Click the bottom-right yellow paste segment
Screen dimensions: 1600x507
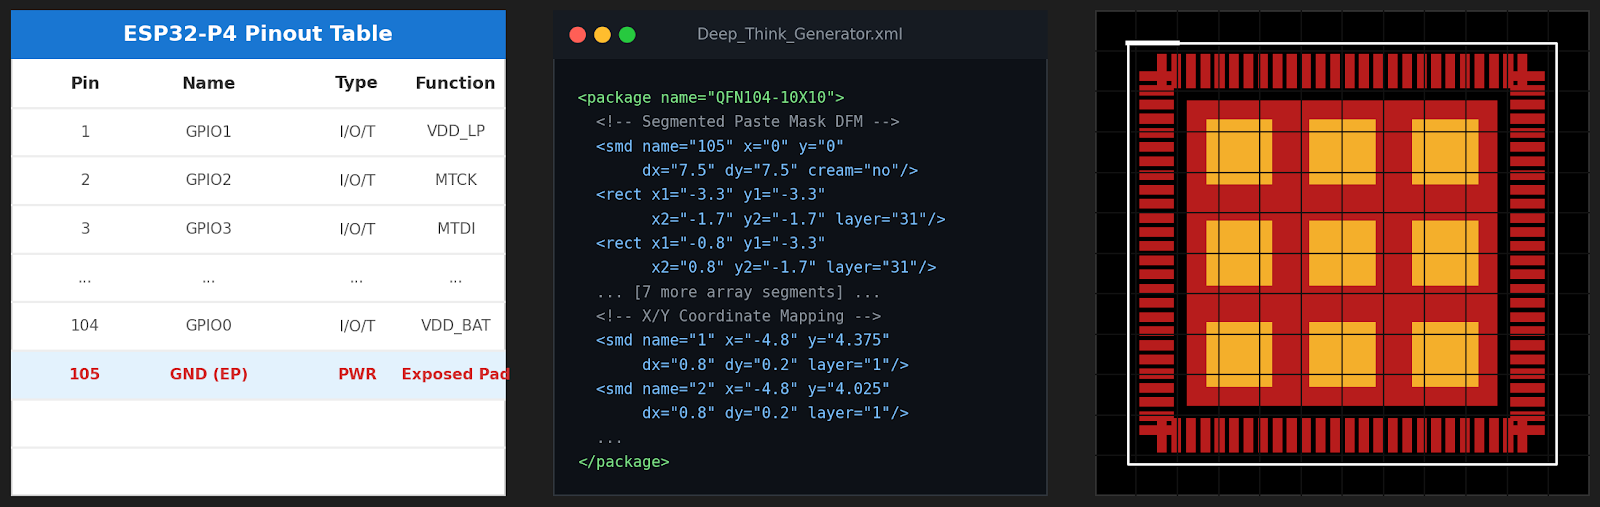tap(1445, 354)
